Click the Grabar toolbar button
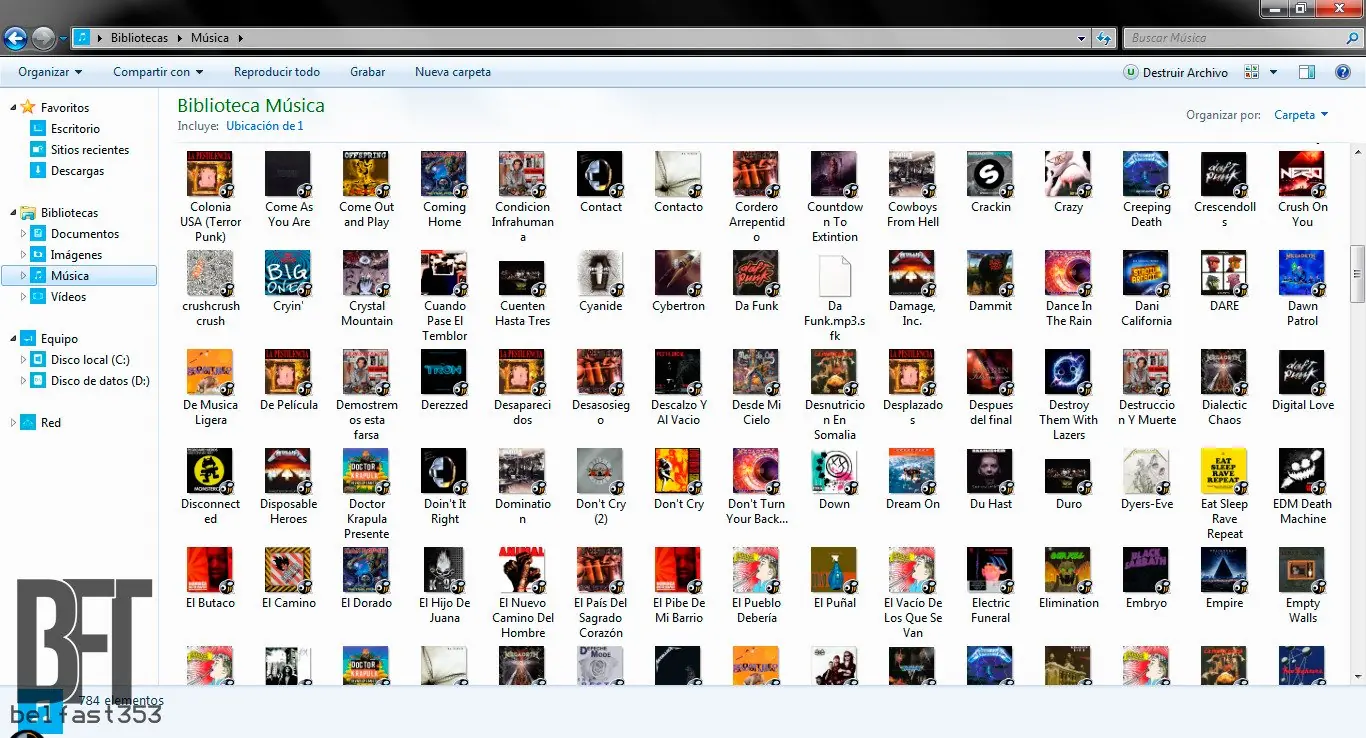 click(368, 72)
